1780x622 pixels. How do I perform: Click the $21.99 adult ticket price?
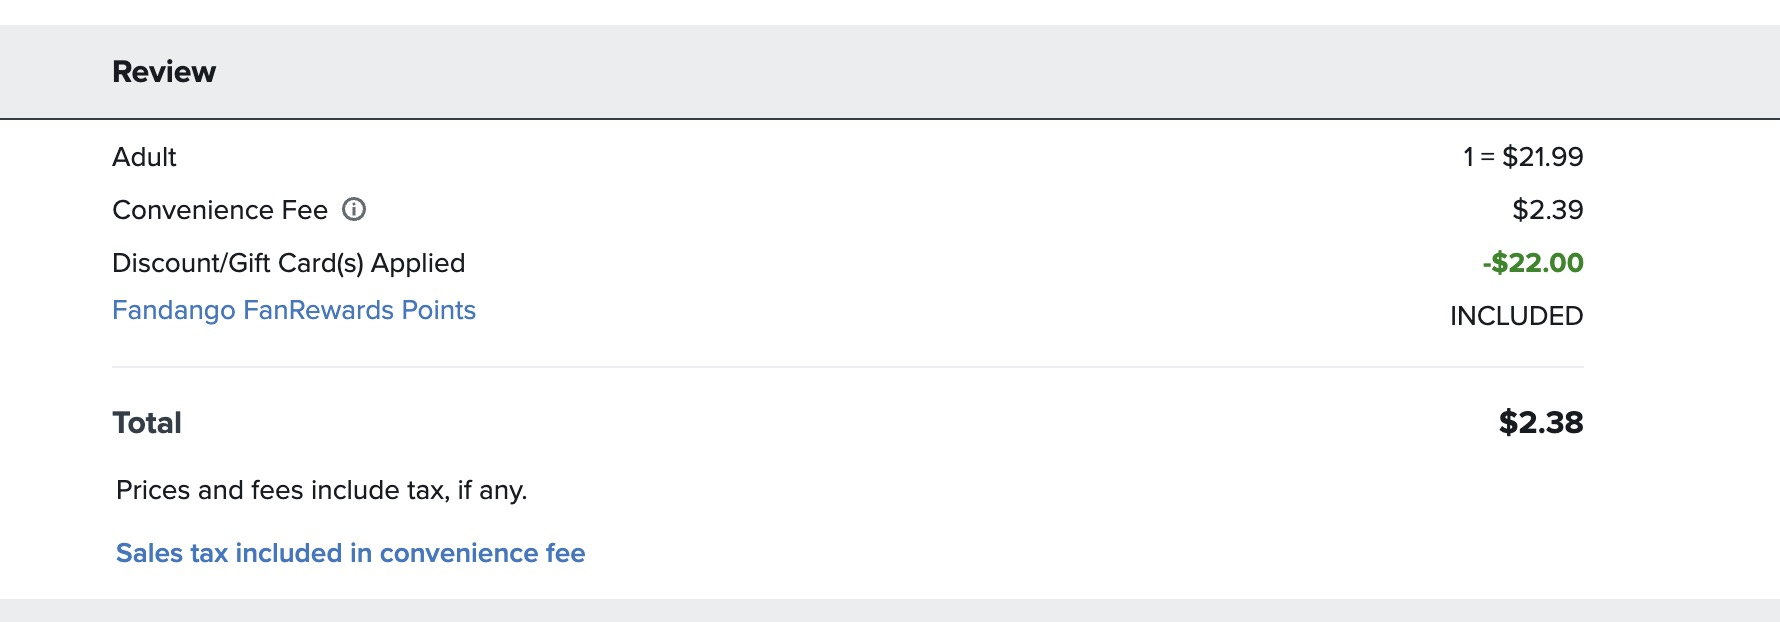tap(1542, 157)
